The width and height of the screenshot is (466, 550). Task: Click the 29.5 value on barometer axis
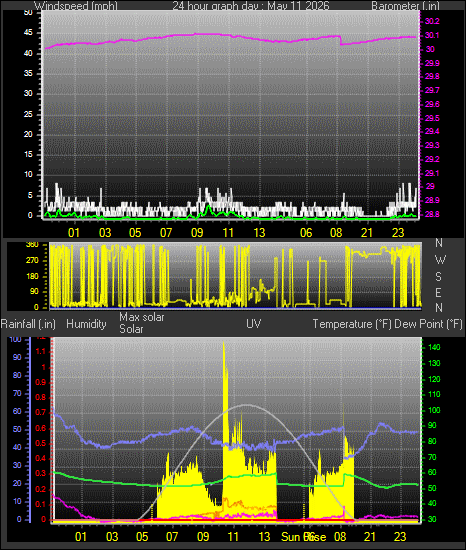[x=432, y=118]
